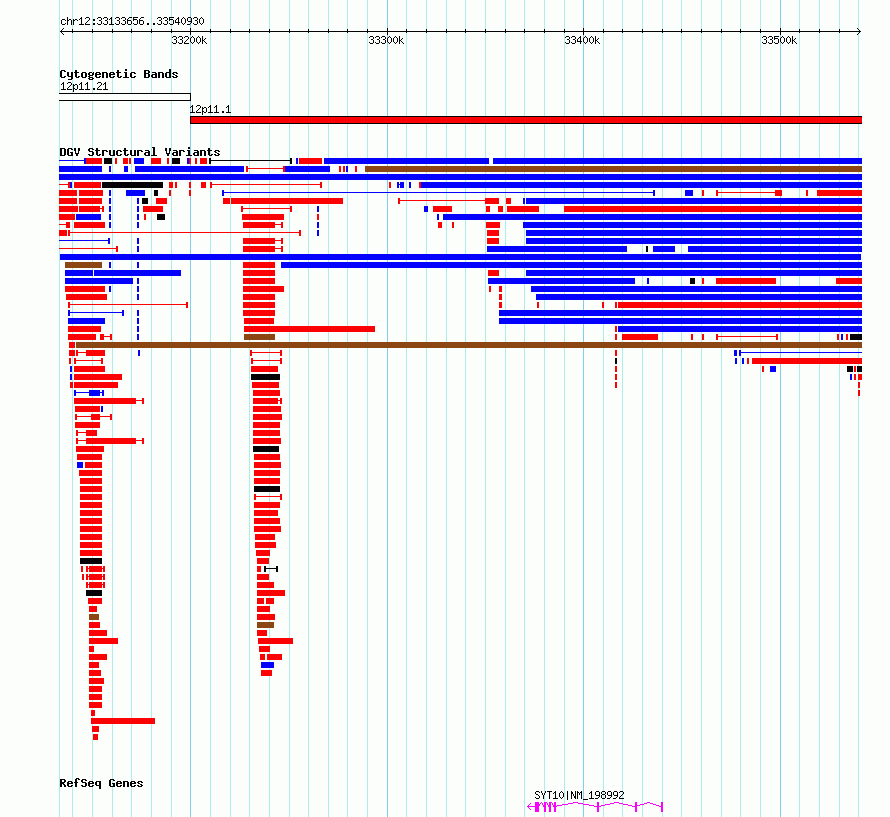Click the long black variant bar near 33170k
Image resolution: width=890 pixels, height=817 pixels.
(x=133, y=185)
